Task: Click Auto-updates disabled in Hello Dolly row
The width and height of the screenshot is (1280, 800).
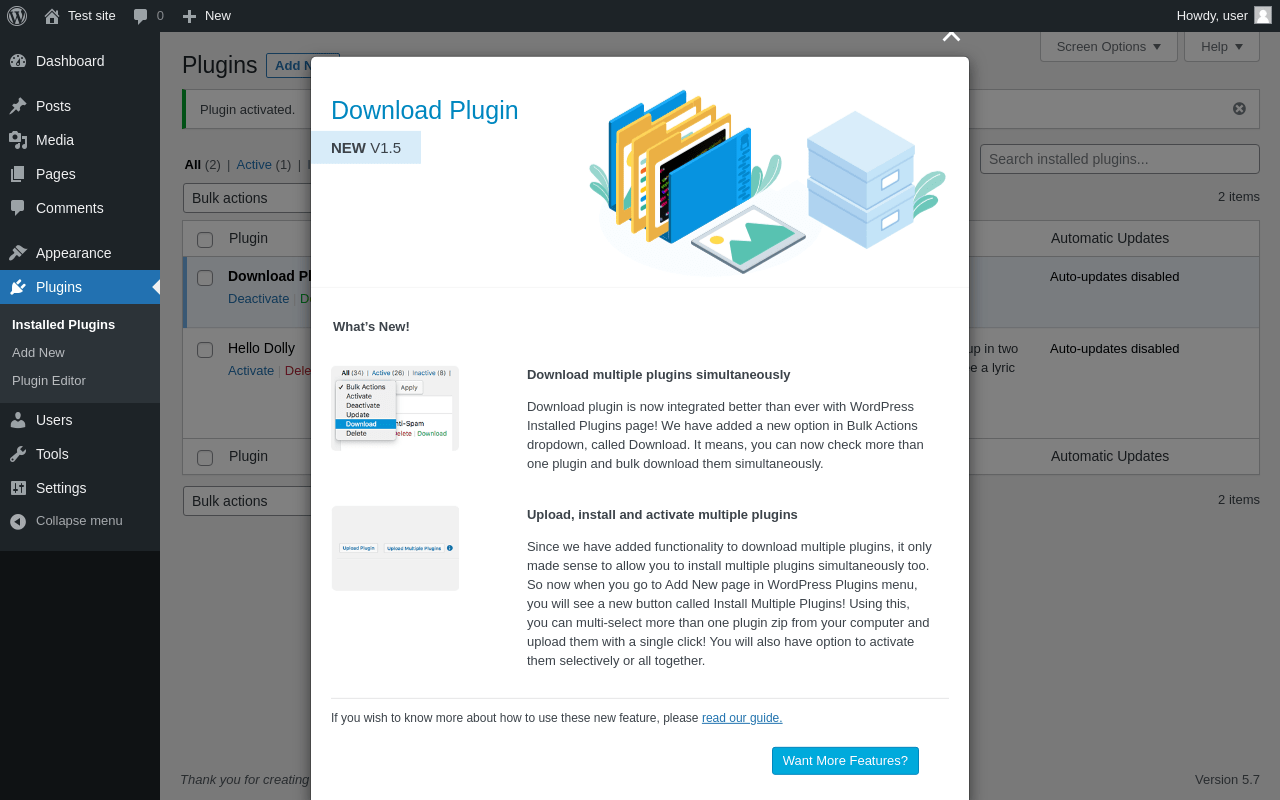Action: pyautogui.click(x=1114, y=348)
